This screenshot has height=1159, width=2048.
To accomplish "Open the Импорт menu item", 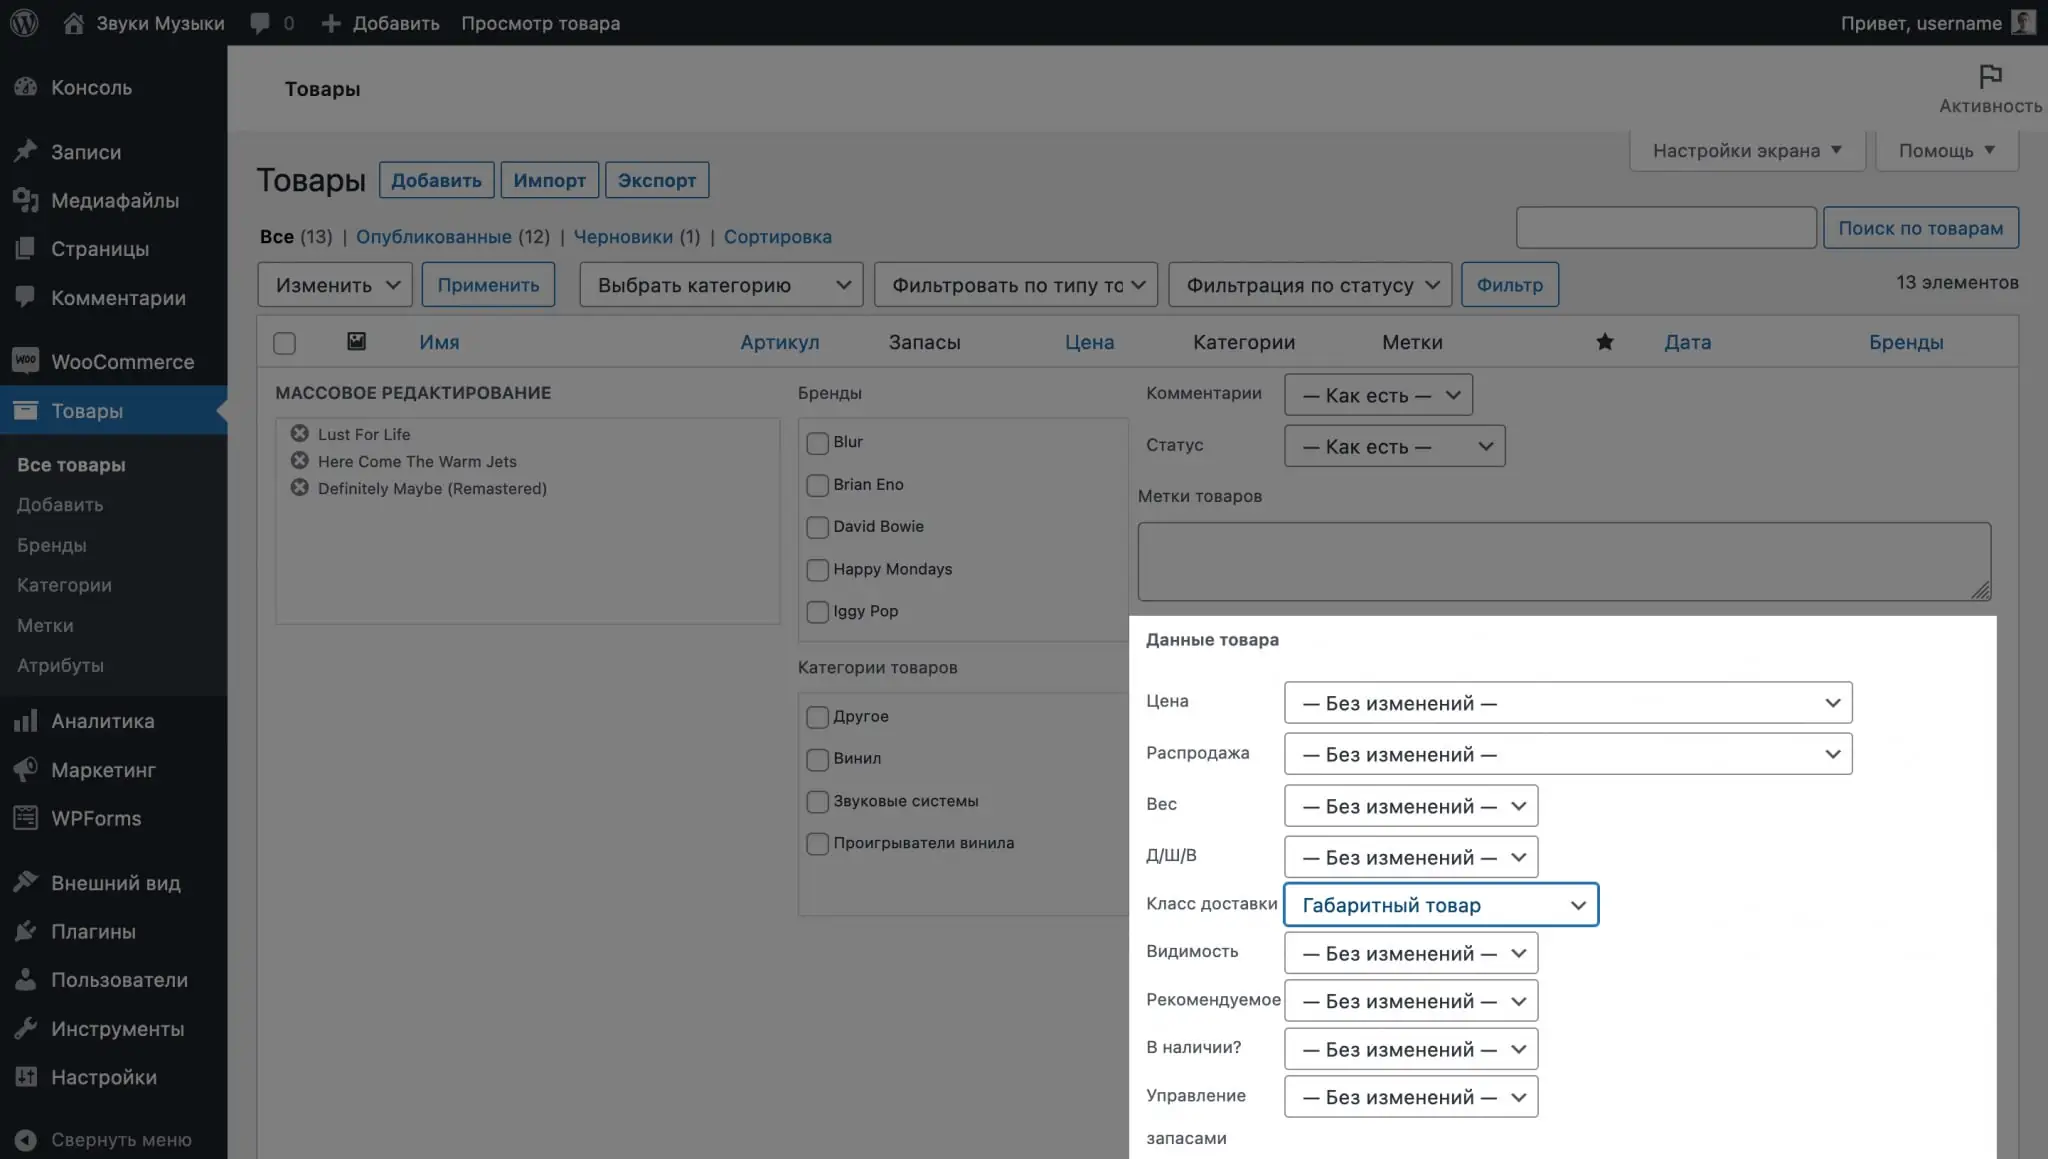I will (549, 180).
